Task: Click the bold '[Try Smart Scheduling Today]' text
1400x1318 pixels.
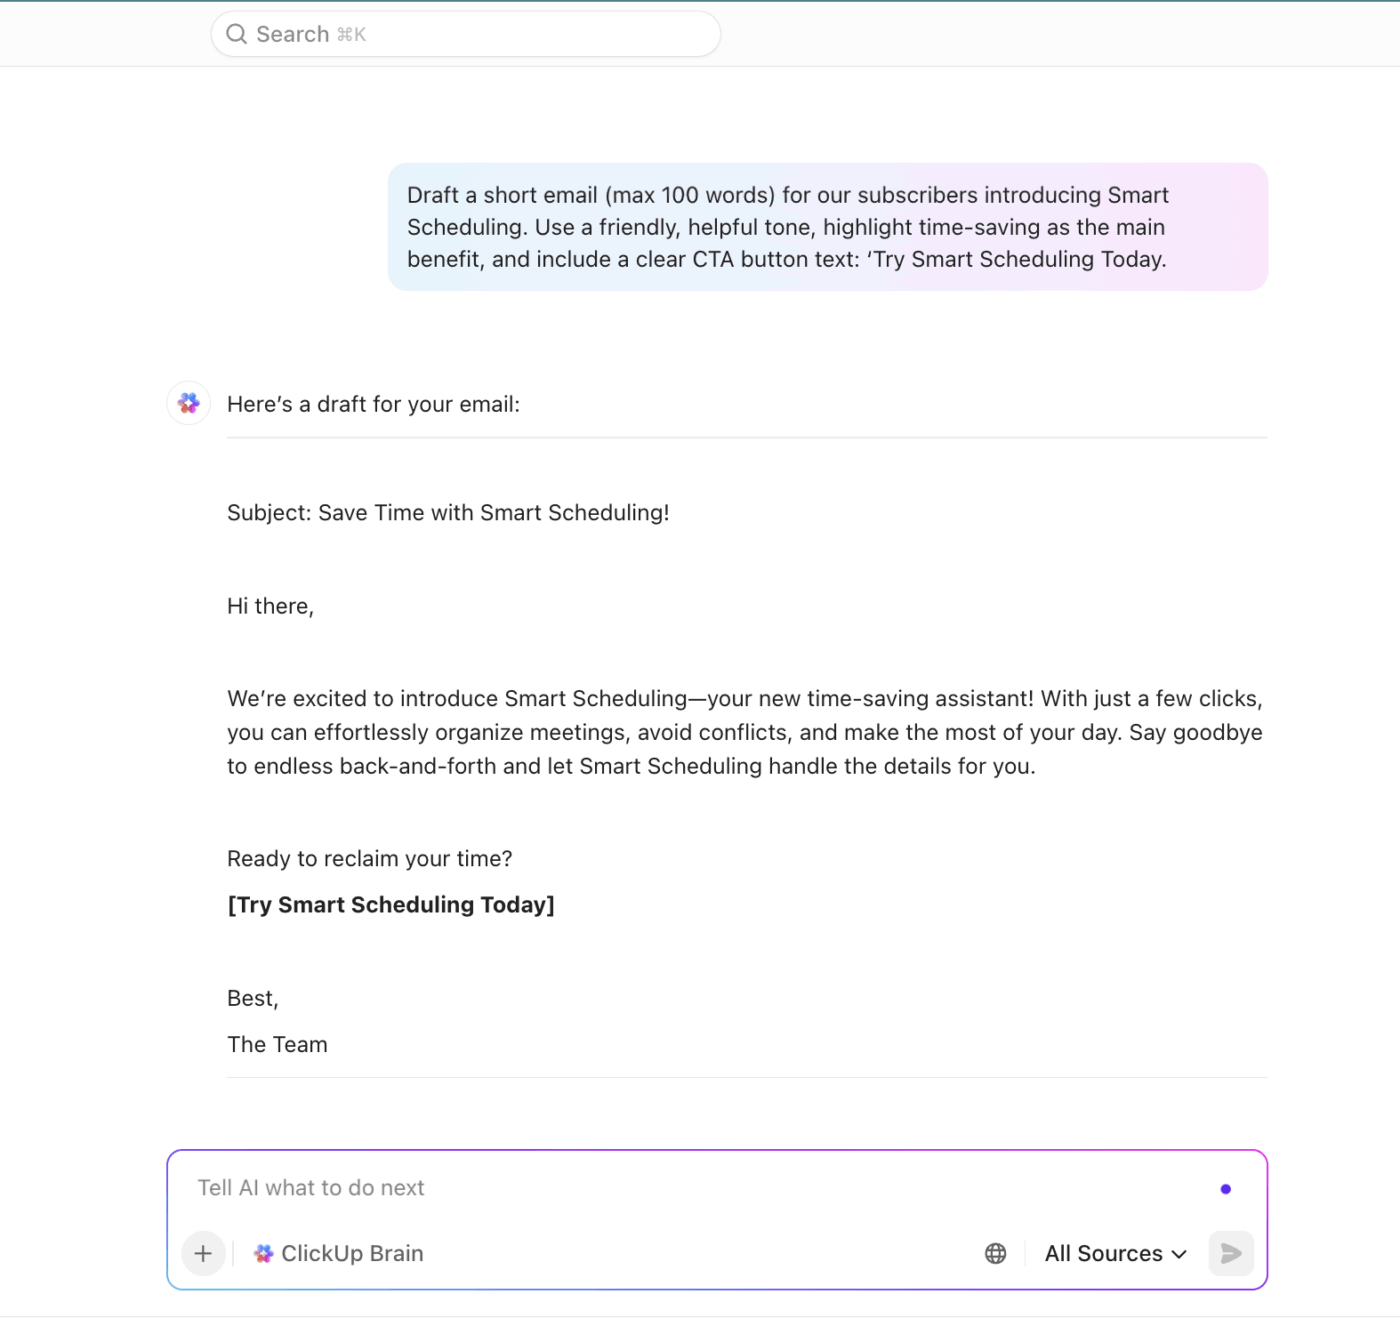Action: coord(391,905)
